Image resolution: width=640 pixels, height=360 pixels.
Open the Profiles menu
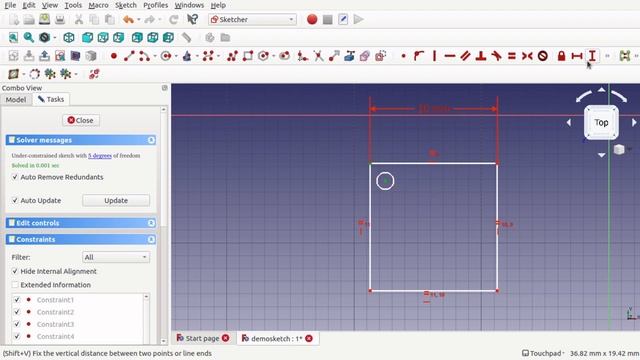[x=156, y=5]
